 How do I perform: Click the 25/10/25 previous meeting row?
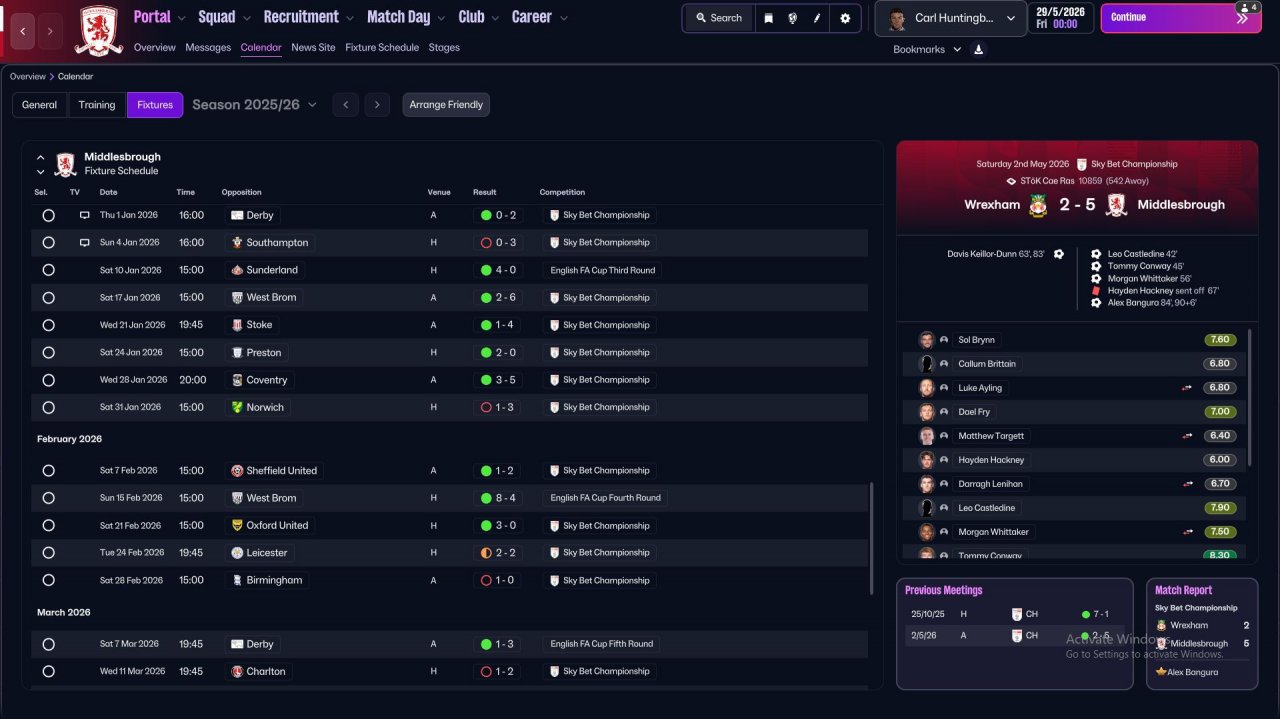tap(1013, 614)
